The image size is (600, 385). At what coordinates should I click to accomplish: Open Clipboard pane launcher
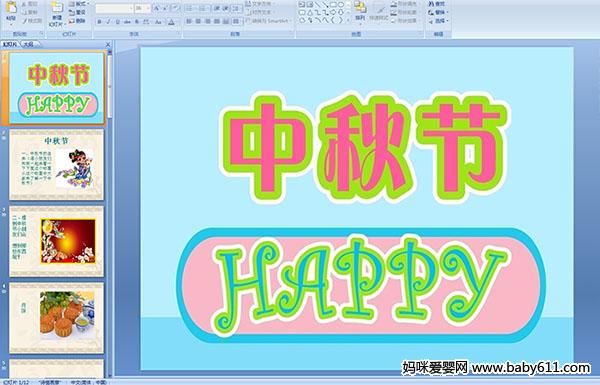pyautogui.click(x=41, y=34)
